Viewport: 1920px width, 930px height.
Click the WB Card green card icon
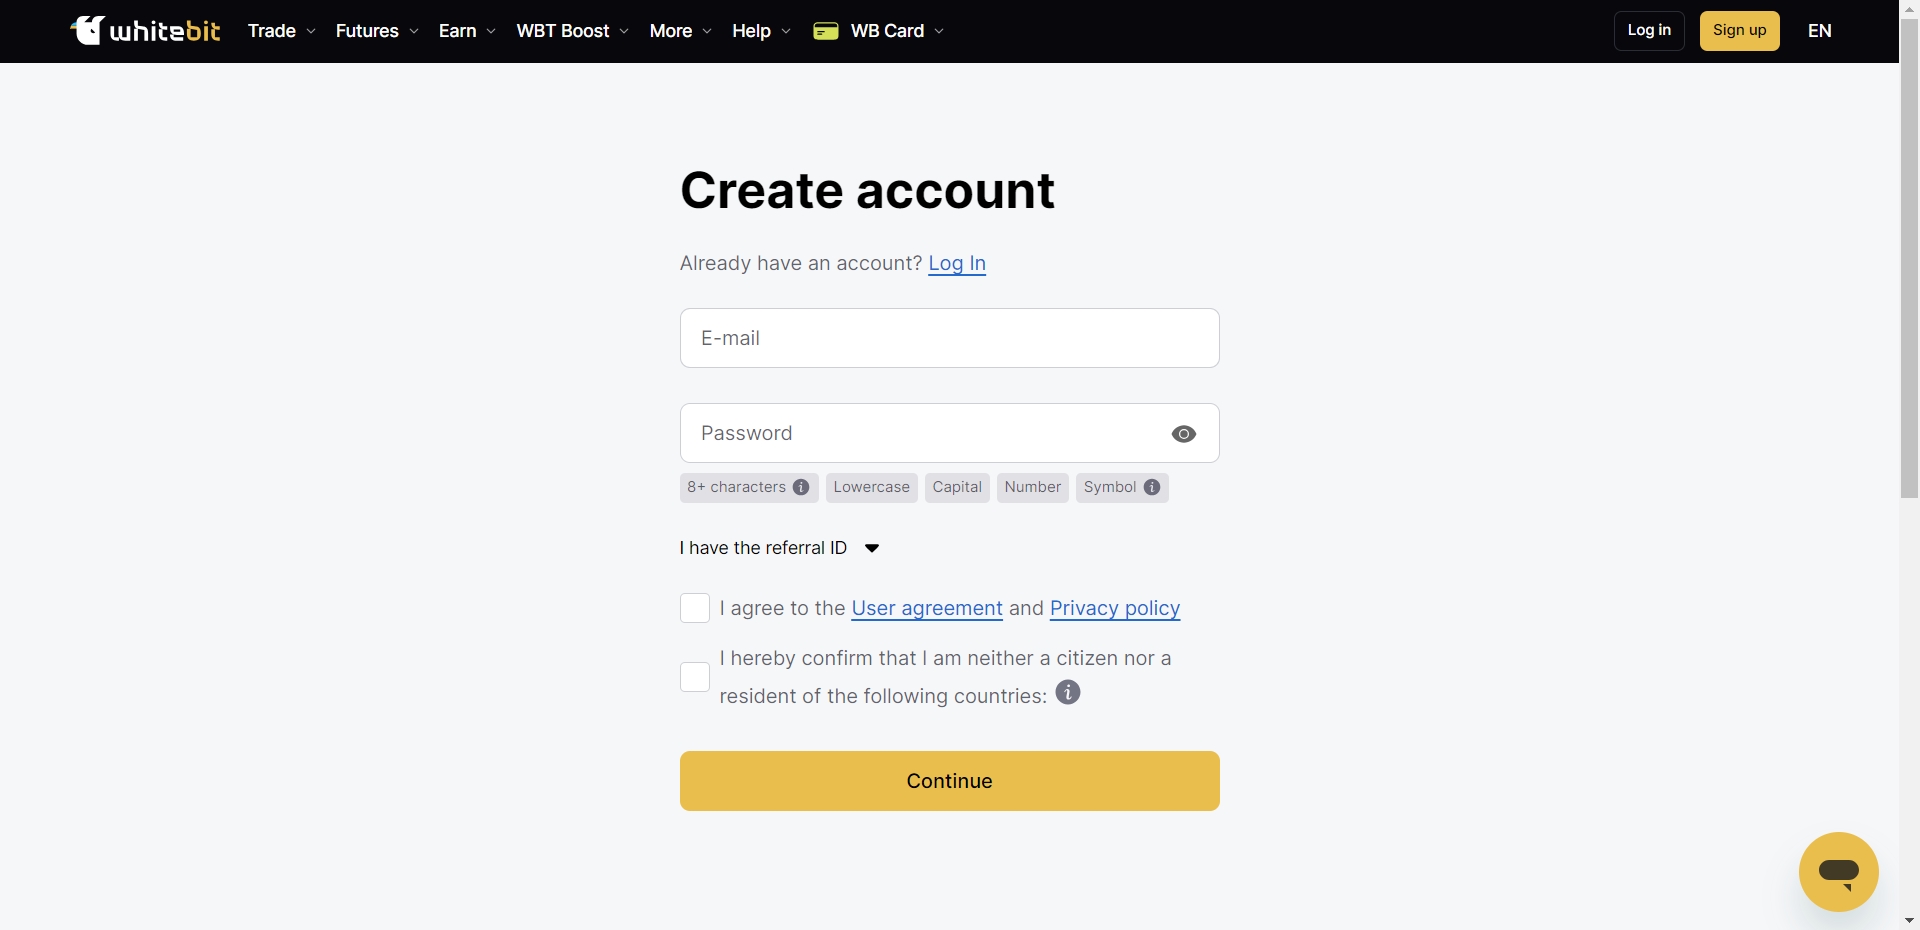(825, 31)
